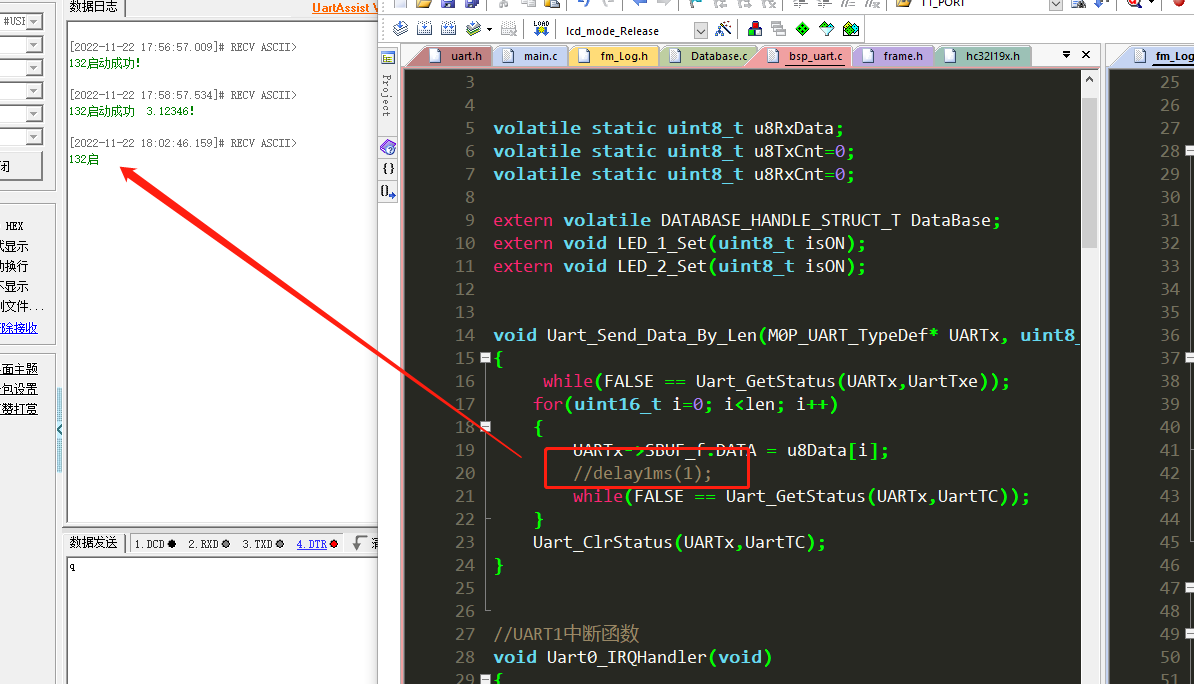Open Manage Project Items icon

pyautogui.click(x=754, y=30)
